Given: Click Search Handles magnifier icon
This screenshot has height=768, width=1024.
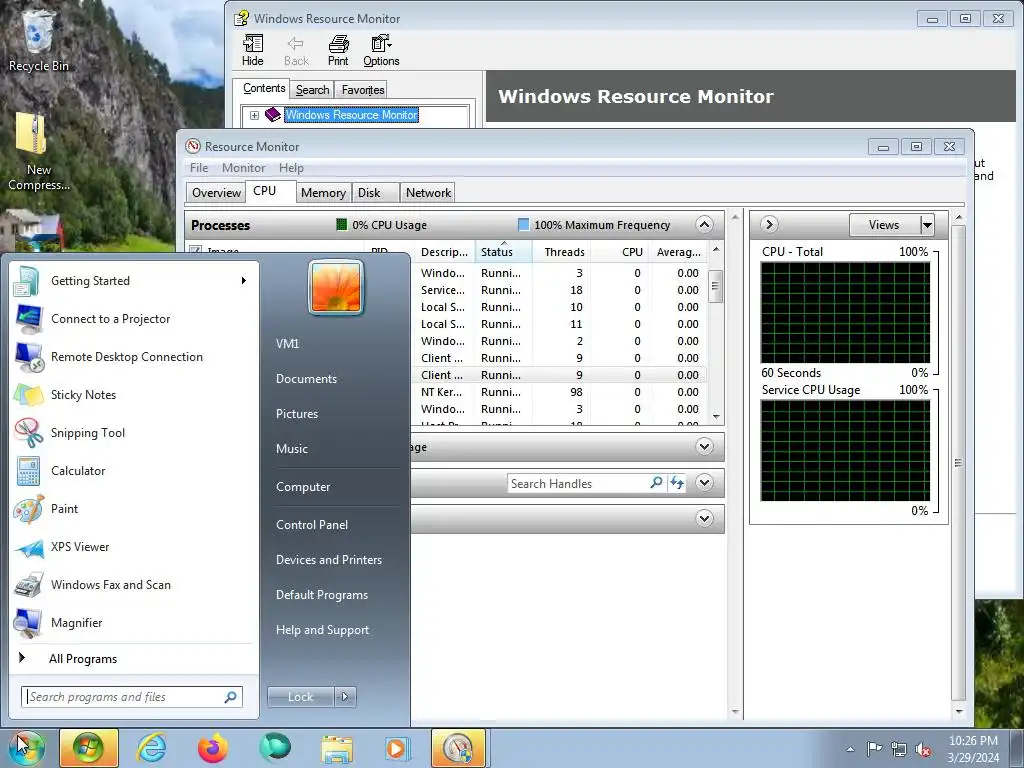Looking at the screenshot, I should [x=656, y=483].
